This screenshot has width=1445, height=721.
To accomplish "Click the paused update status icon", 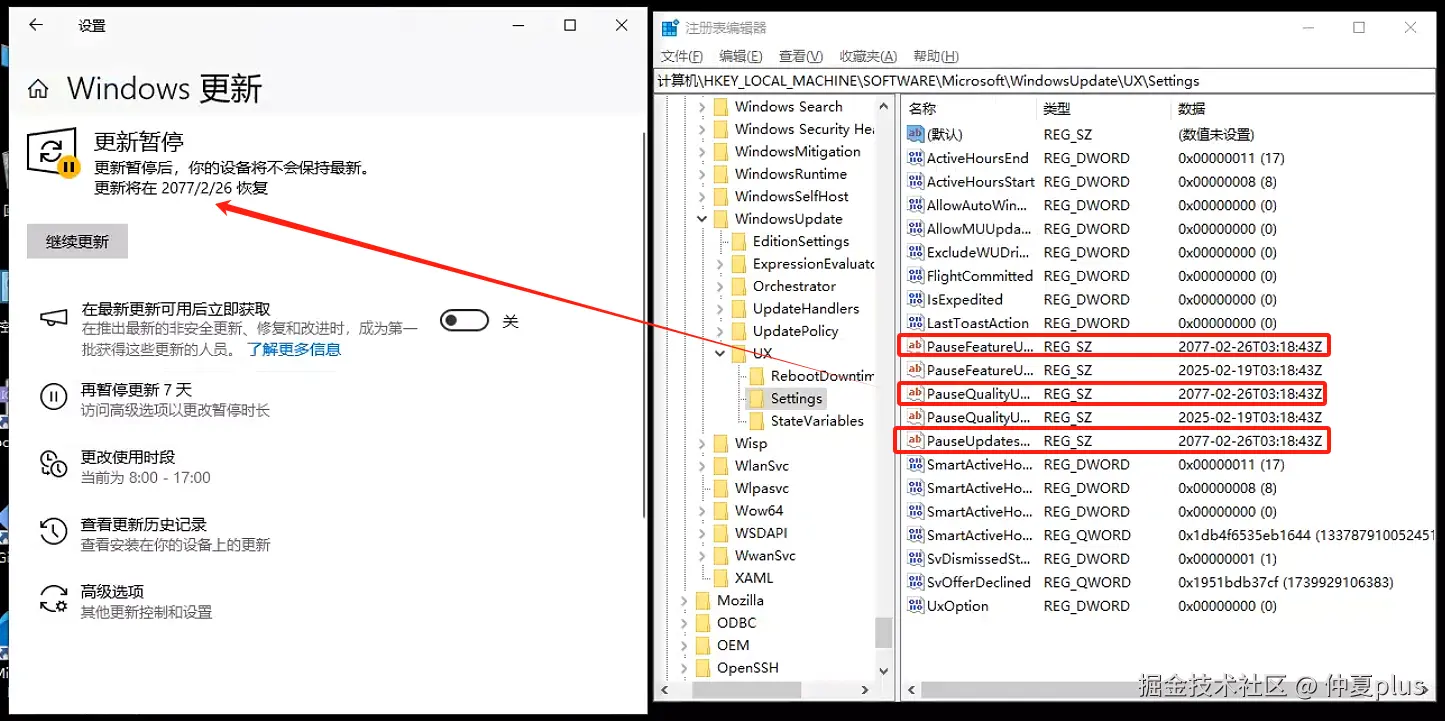I will 52,153.
